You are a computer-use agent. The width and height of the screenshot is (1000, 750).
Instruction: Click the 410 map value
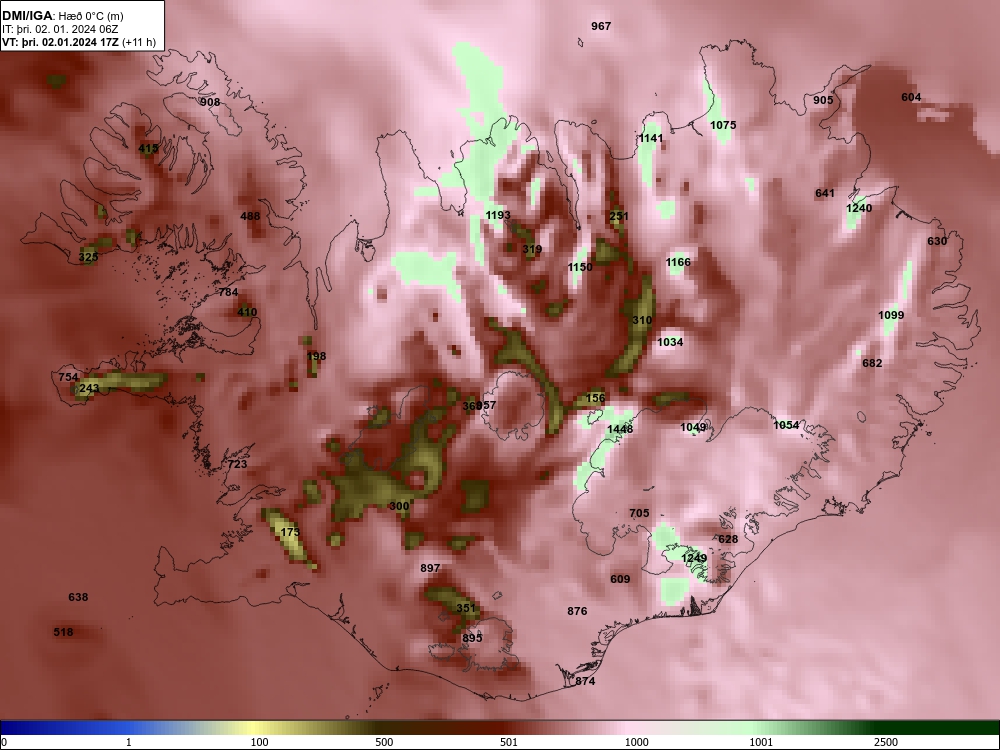click(x=247, y=312)
